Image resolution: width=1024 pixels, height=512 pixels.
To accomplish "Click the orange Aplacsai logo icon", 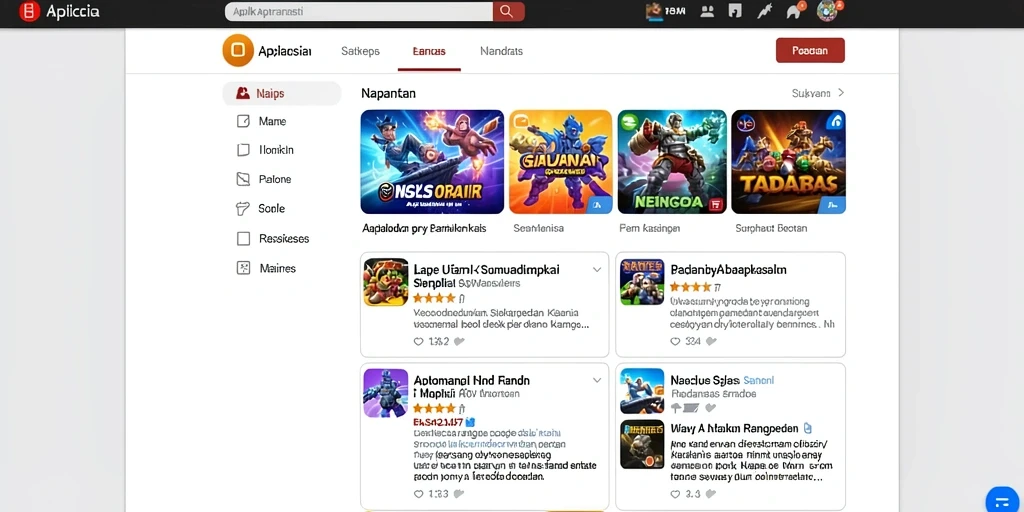I will click(238, 50).
